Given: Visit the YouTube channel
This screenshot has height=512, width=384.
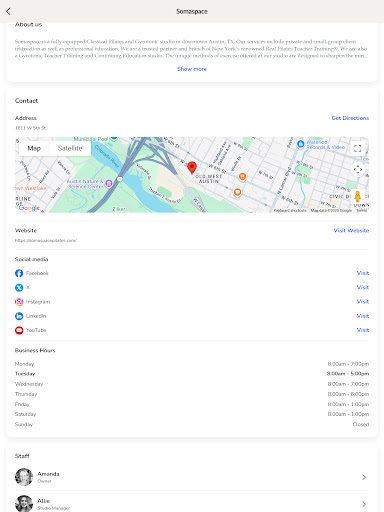Looking at the screenshot, I should tap(363, 330).
